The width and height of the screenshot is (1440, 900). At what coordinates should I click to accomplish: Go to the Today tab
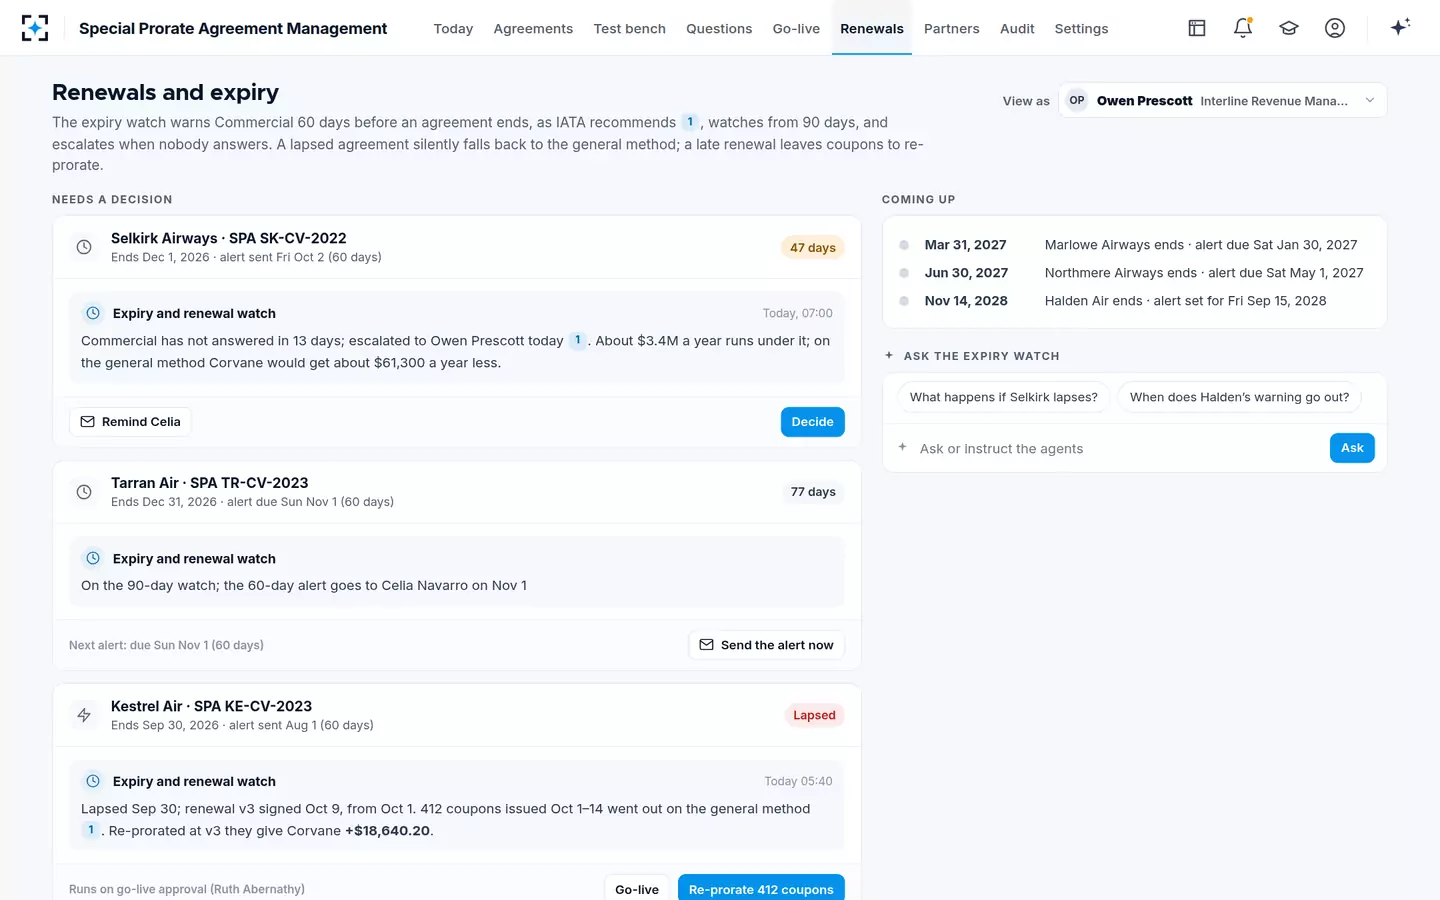pyautogui.click(x=453, y=29)
